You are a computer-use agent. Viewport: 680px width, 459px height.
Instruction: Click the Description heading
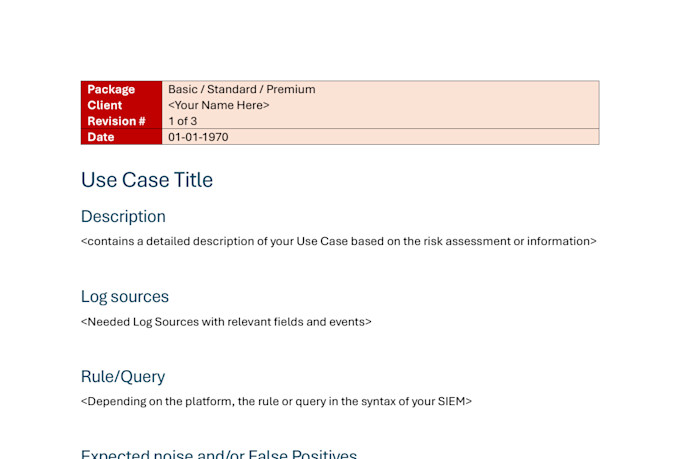coord(123,216)
